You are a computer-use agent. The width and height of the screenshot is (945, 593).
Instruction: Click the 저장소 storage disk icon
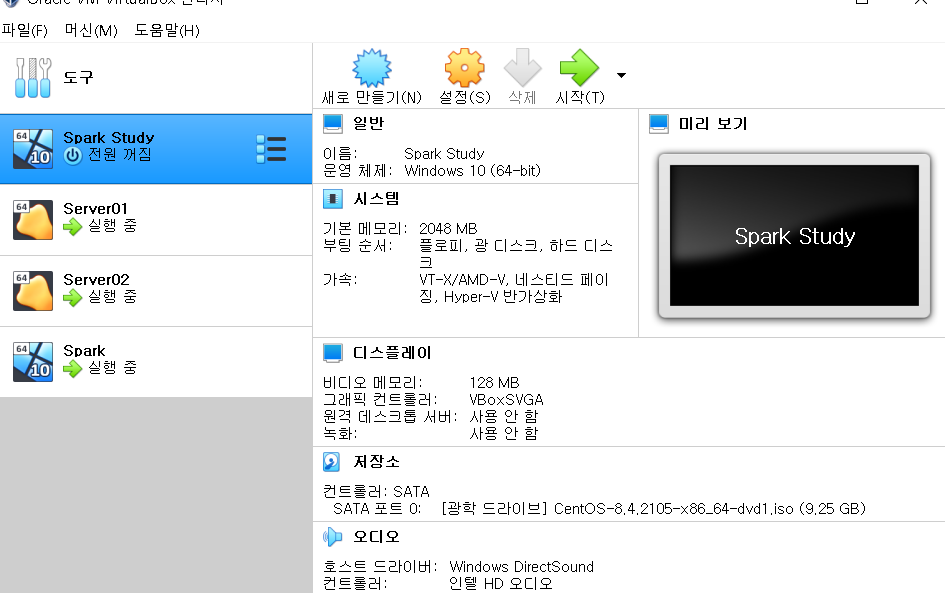click(x=331, y=462)
